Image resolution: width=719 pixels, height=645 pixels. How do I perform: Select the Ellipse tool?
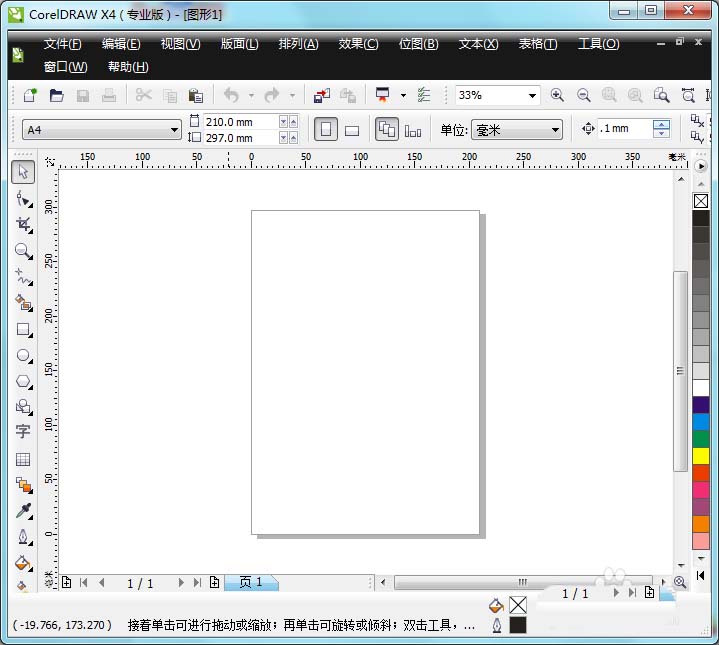coord(23,355)
